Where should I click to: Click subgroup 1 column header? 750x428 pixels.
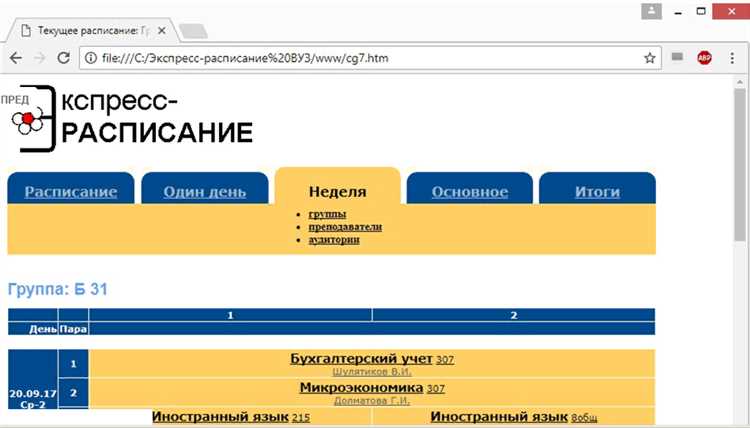click(230, 315)
